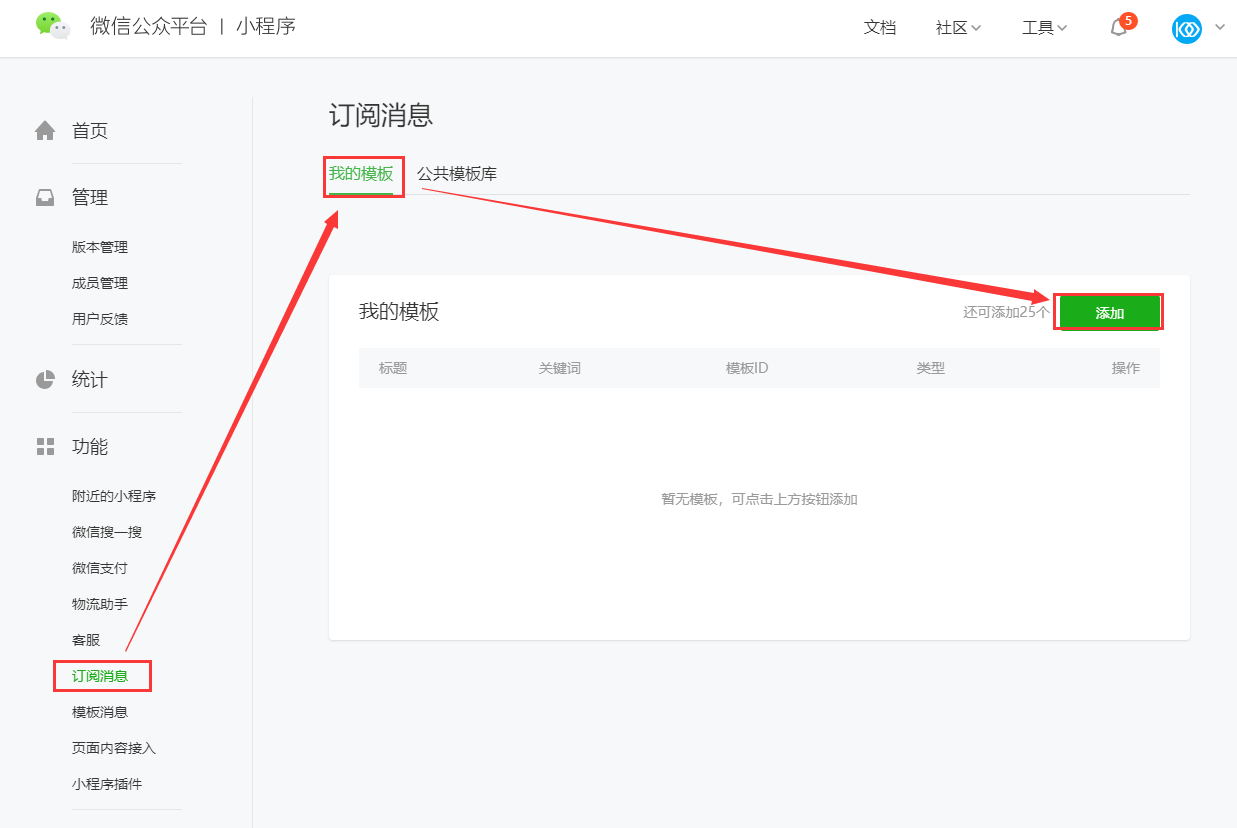Navigate to 模板消息 in sidebar
The height and width of the screenshot is (828, 1237).
[x=100, y=712]
